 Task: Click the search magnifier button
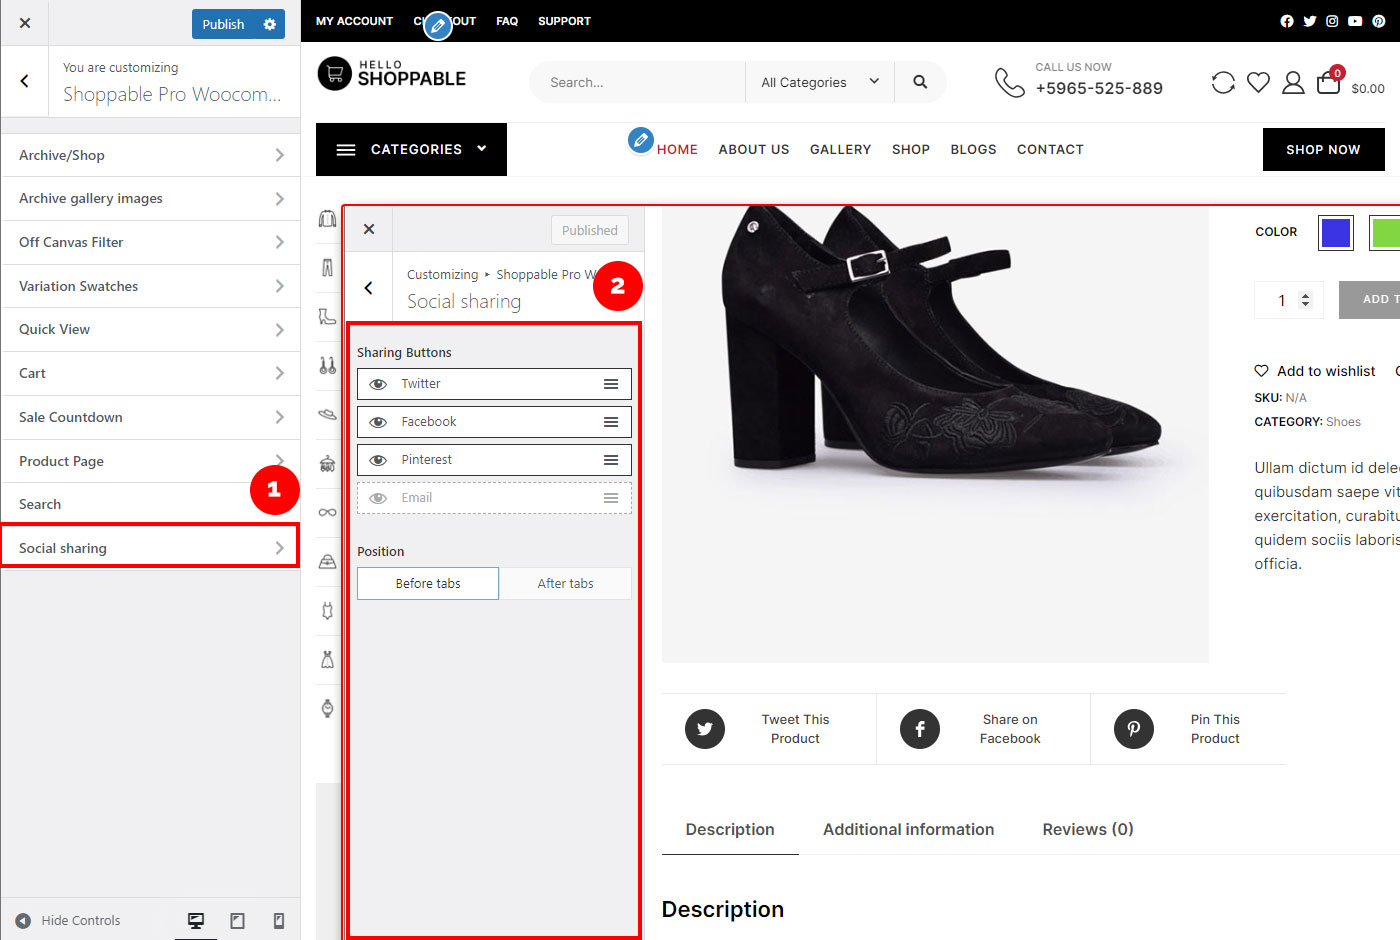920,82
